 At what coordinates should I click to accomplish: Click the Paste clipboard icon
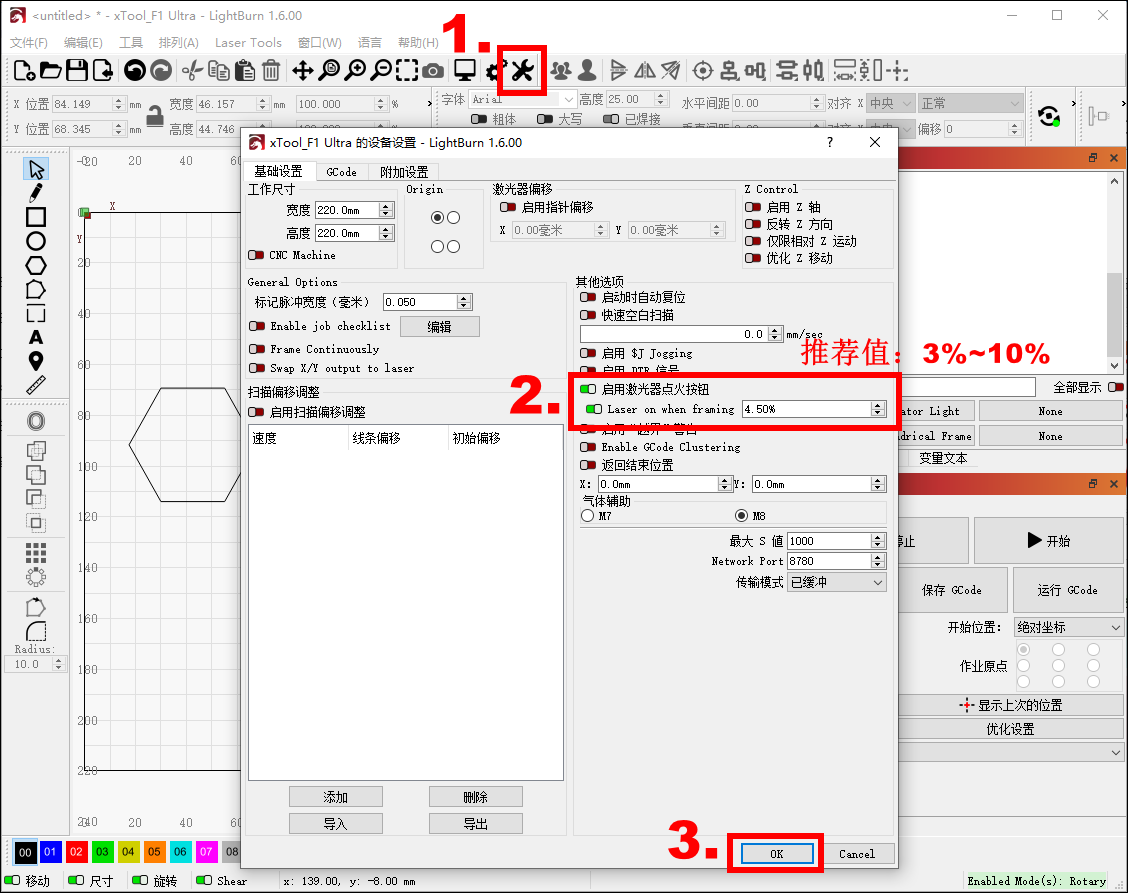point(245,71)
